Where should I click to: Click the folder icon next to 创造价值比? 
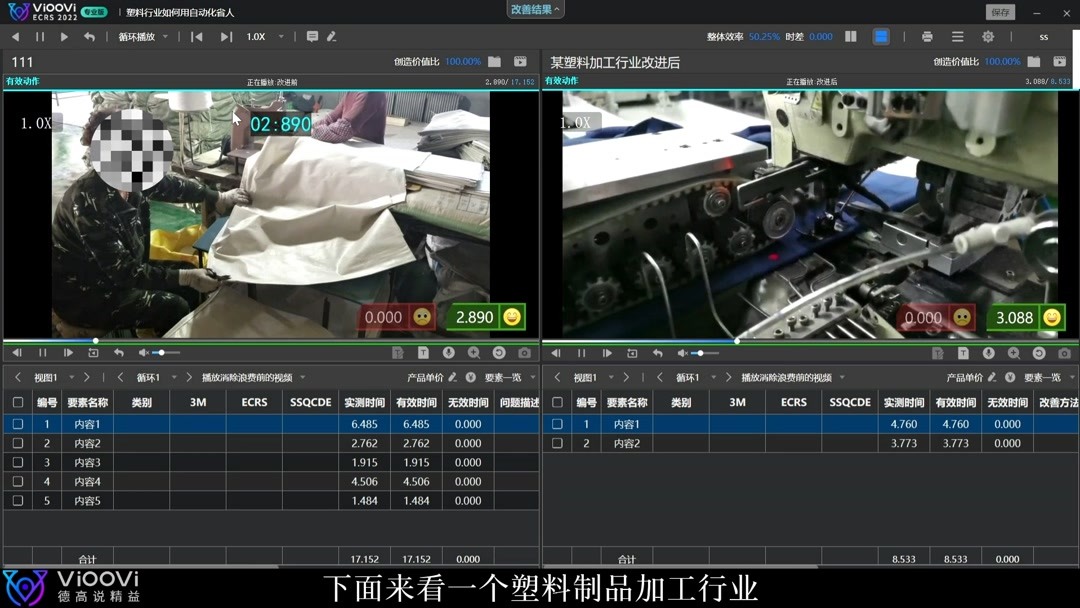coord(494,61)
